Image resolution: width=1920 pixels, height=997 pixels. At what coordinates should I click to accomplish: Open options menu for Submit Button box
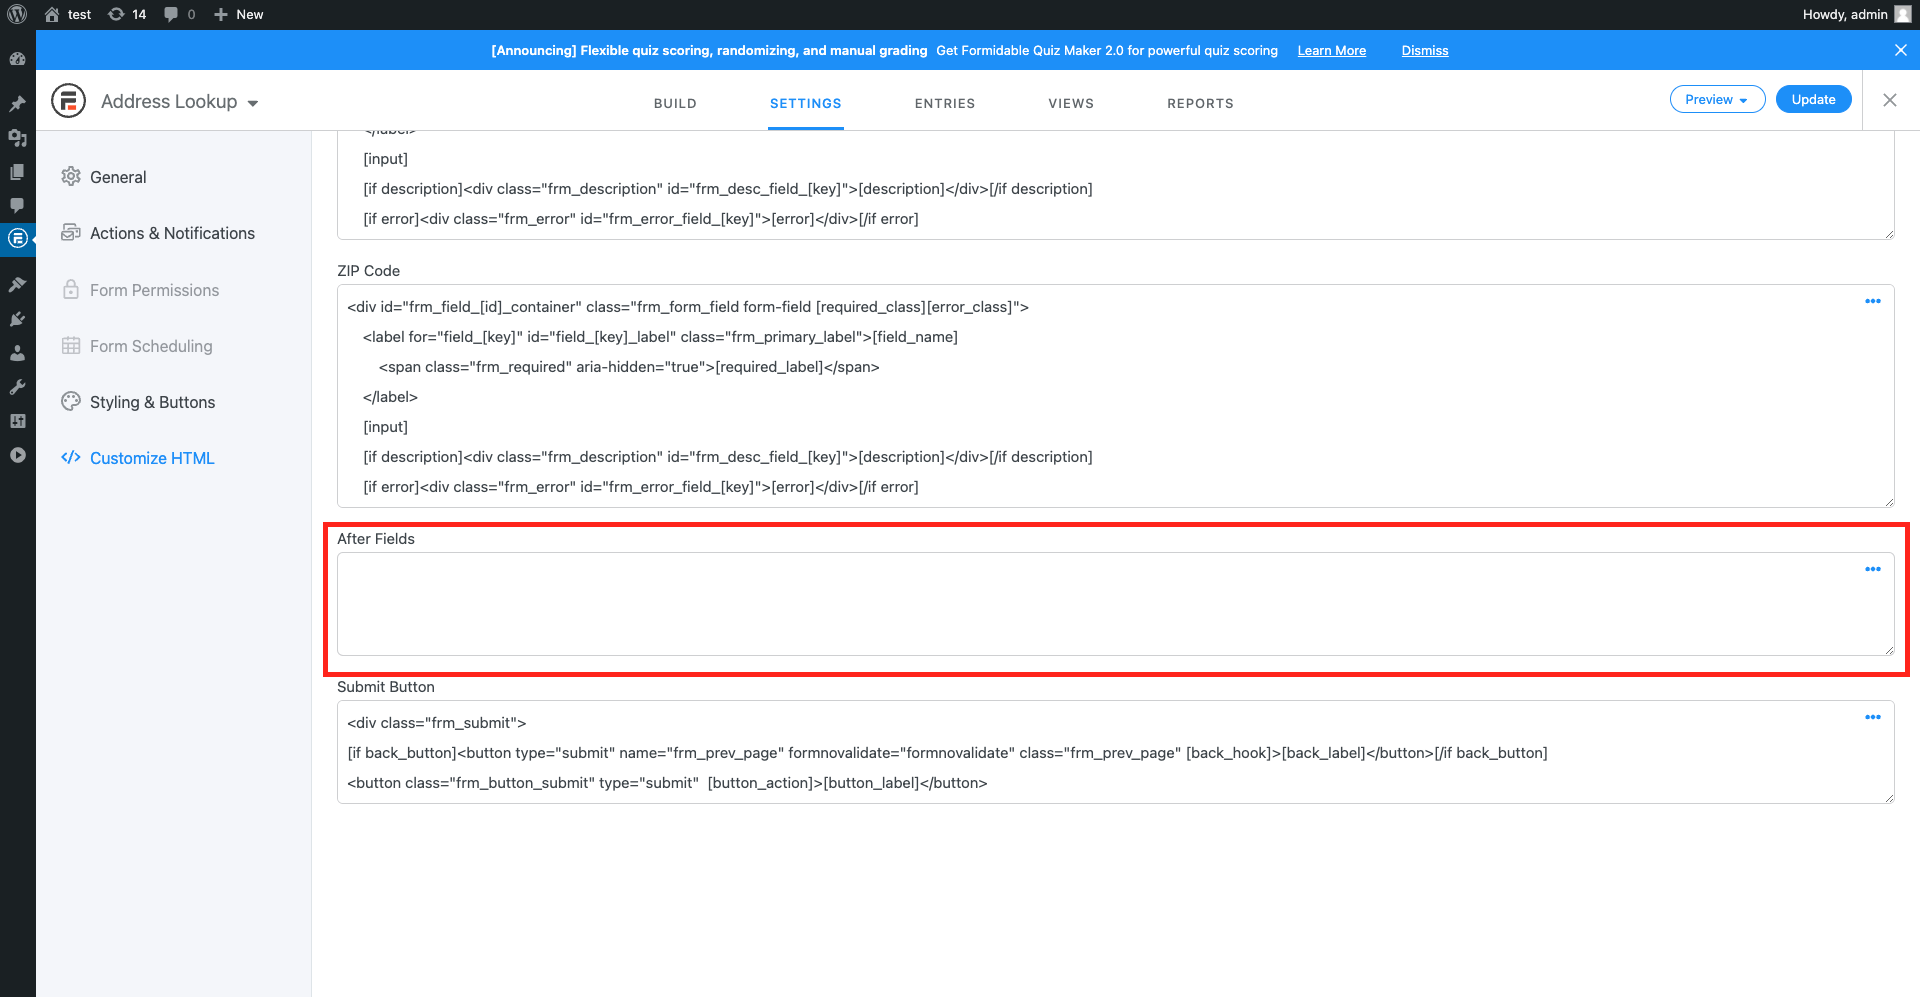coord(1873,717)
